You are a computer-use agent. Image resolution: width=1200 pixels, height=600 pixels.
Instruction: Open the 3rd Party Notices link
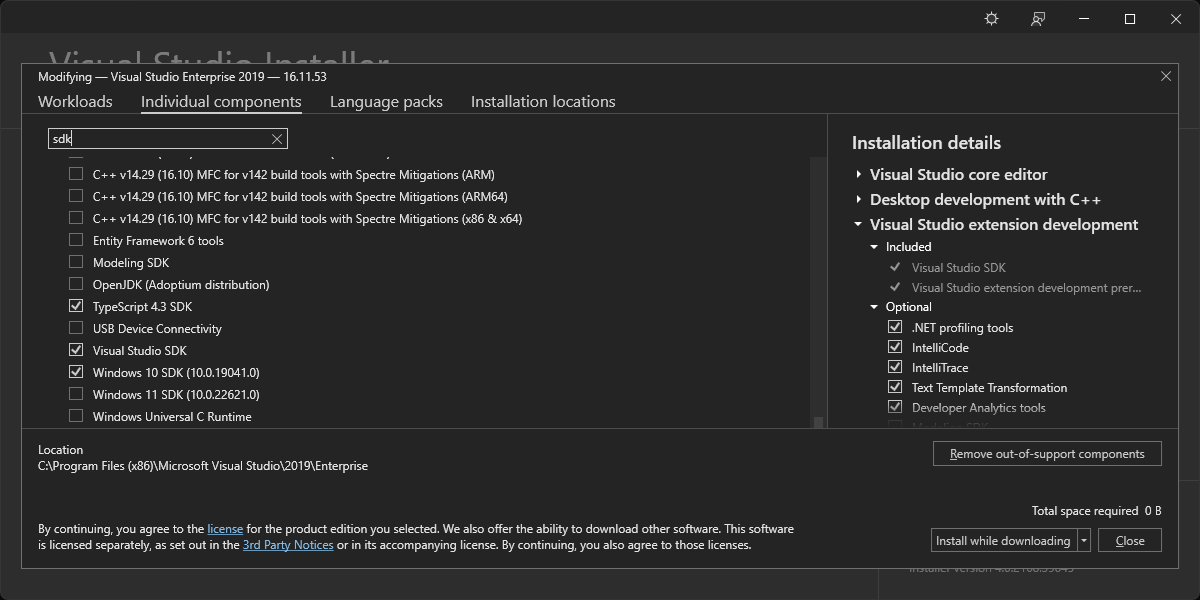point(288,545)
